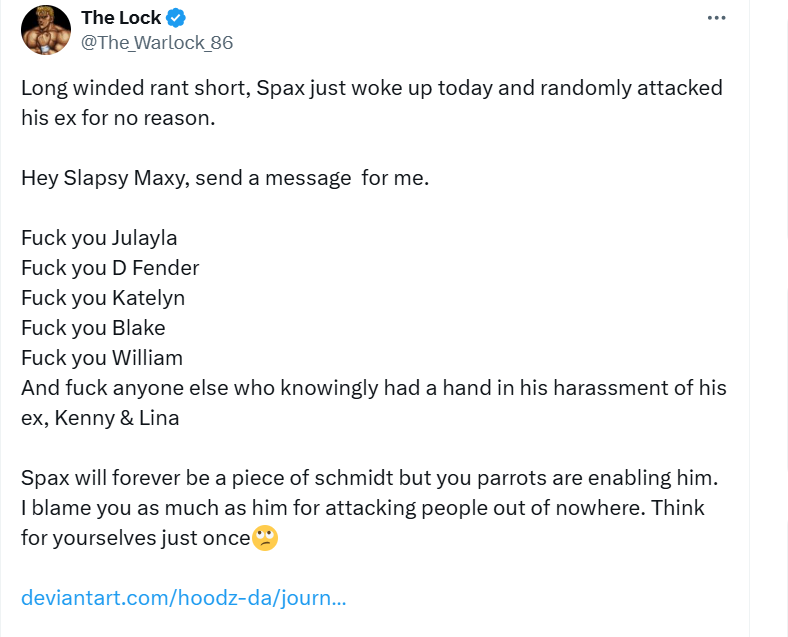The height and width of the screenshot is (637, 788).
Task: Click the blue verified badge
Action: [x=177, y=18]
